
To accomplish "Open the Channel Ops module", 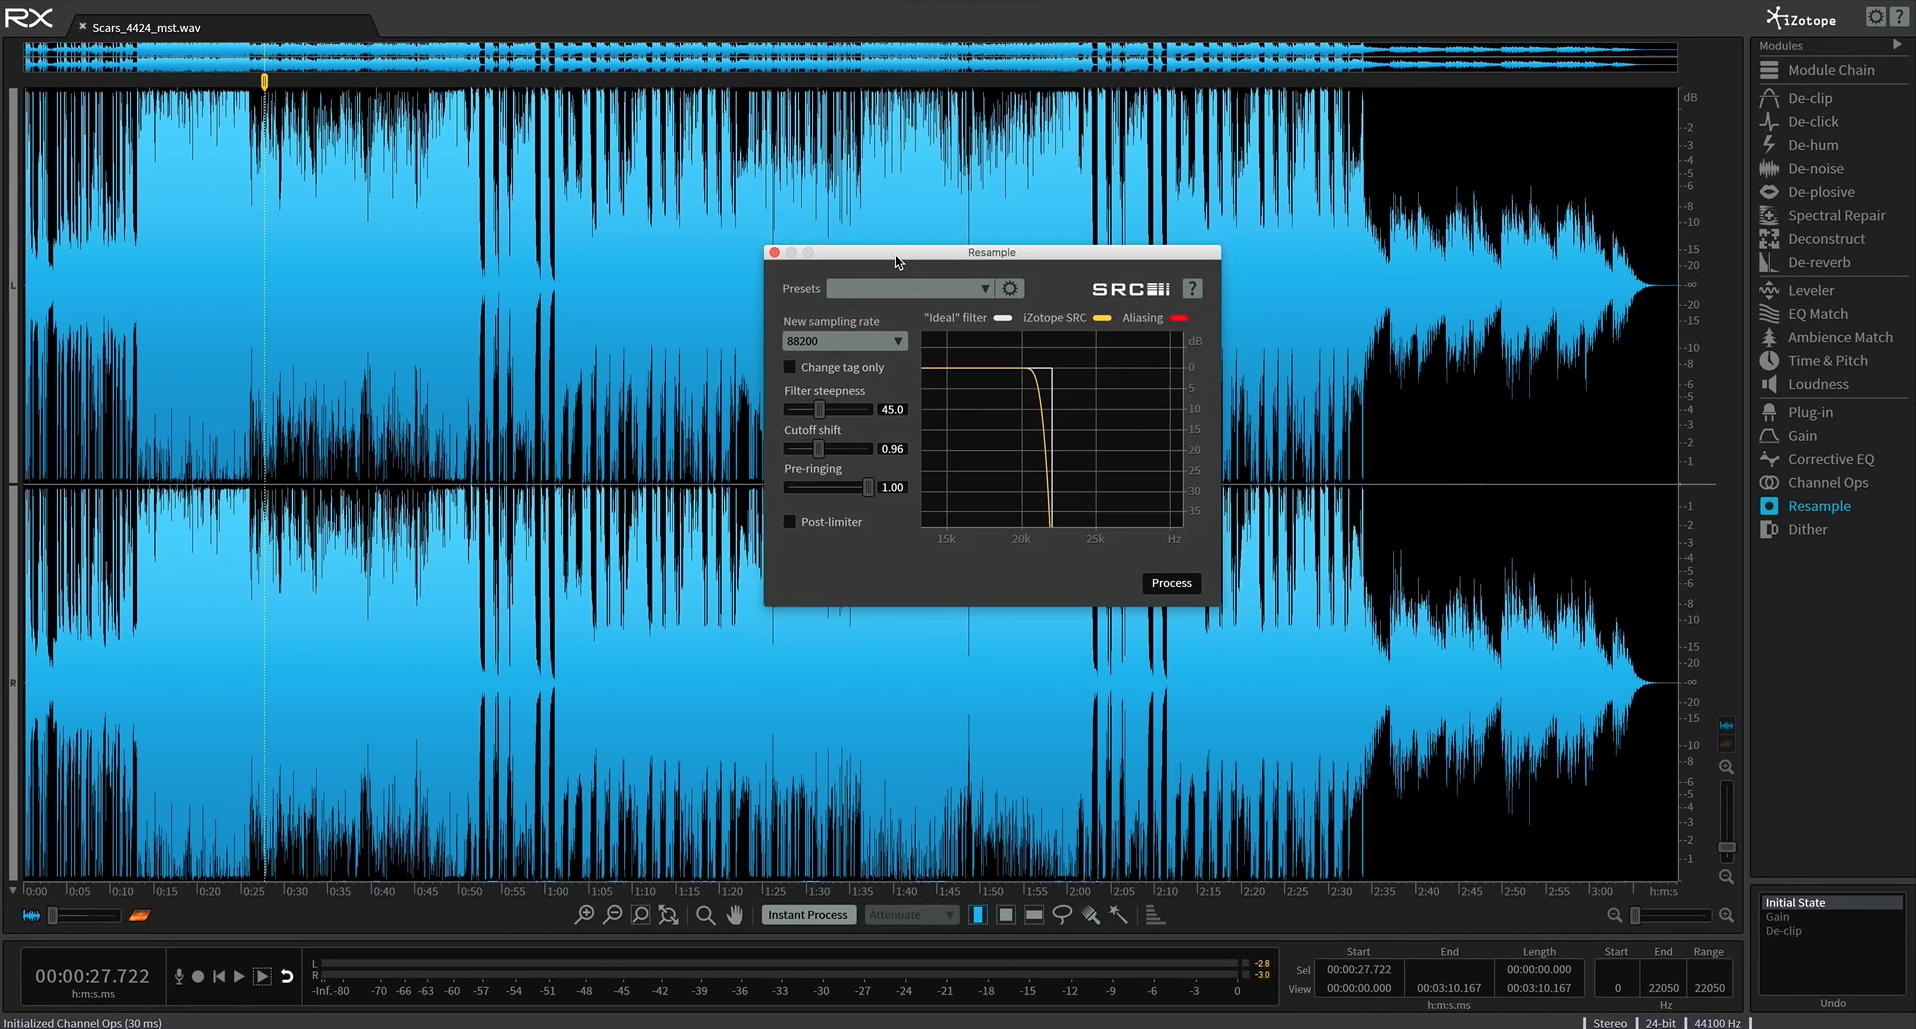I will click(1828, 483).
